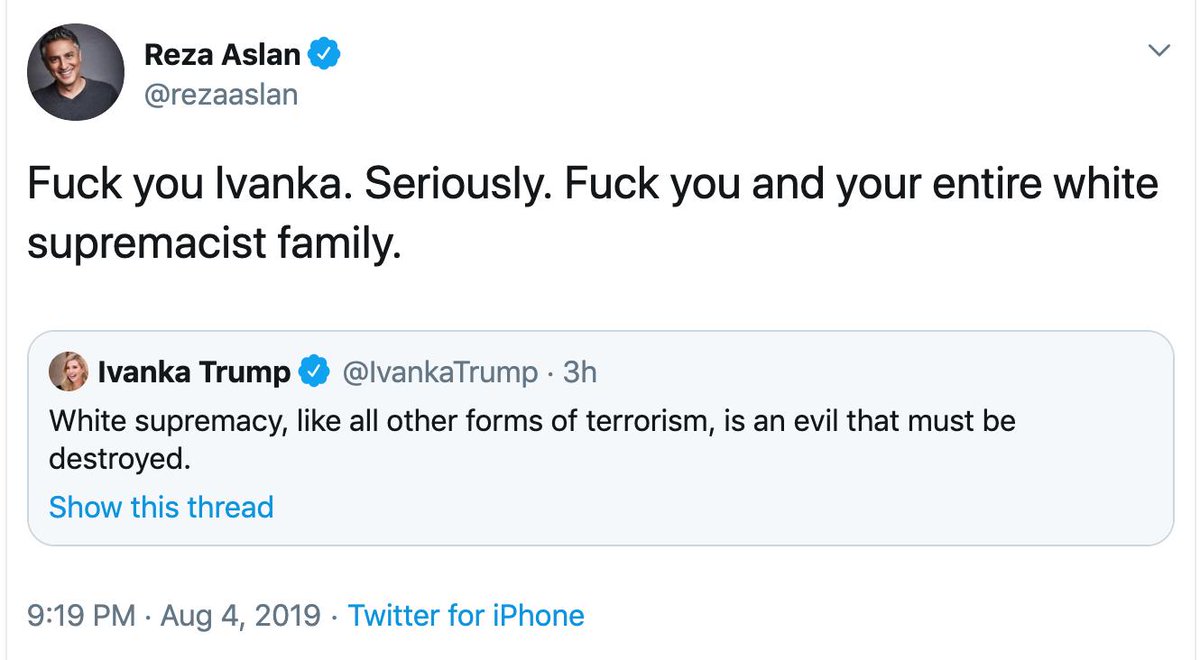Viewport: 1200px width, 660px height.
Task: Click the words supremacist family in tweet
Action: (213, 243)
